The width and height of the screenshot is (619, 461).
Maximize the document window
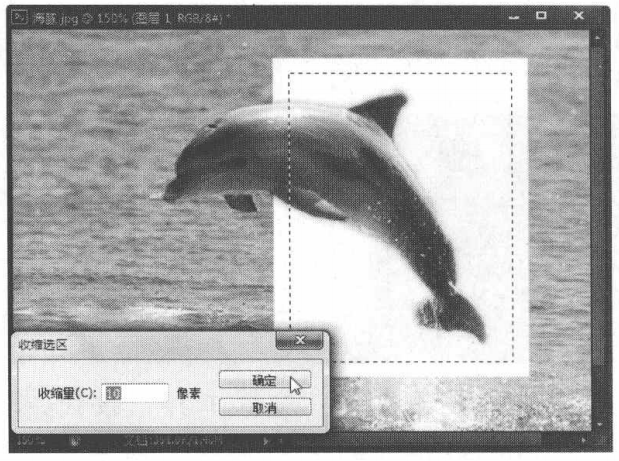541,15
